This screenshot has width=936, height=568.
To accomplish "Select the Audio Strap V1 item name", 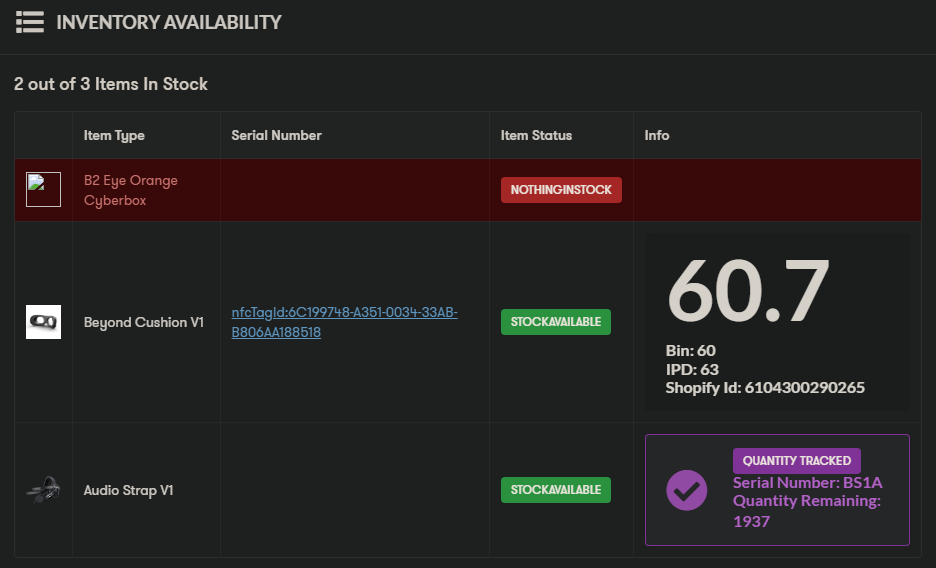I will 128,490.
